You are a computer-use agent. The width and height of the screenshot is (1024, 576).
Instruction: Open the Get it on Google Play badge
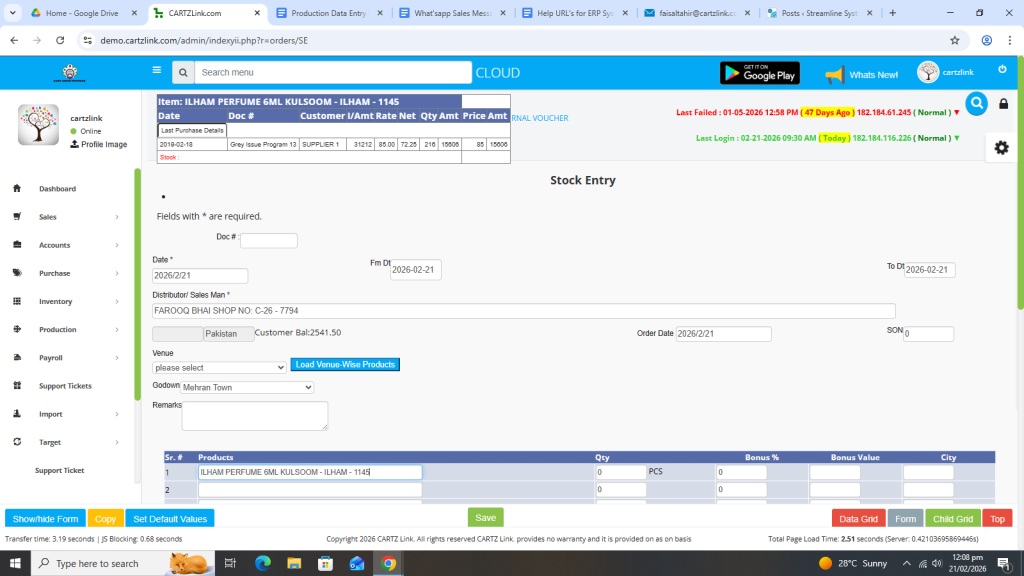point(760,73)
